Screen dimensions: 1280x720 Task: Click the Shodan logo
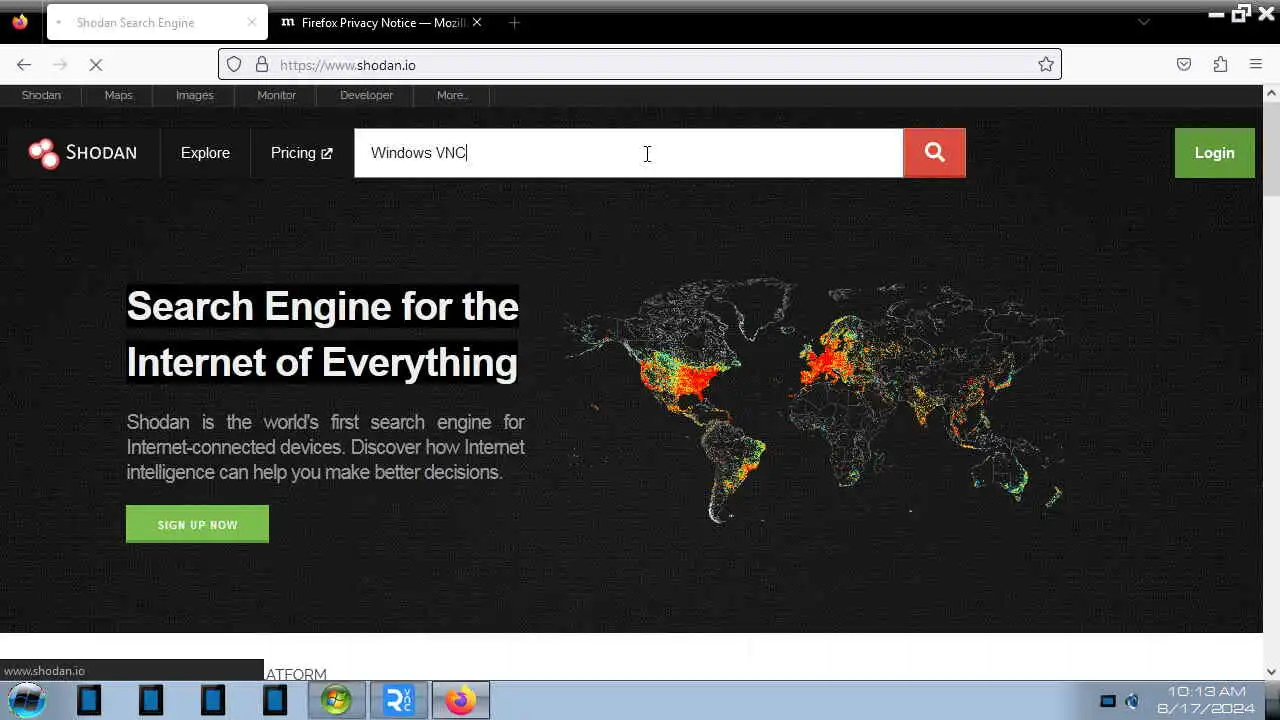(82, 153)
